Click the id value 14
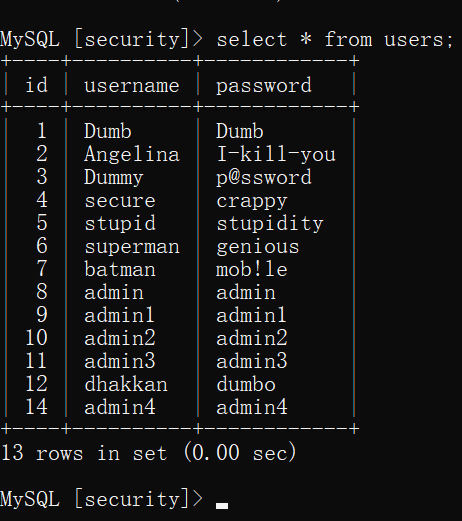The height and width of the screenshot is (521, 462). click(37, 407)
